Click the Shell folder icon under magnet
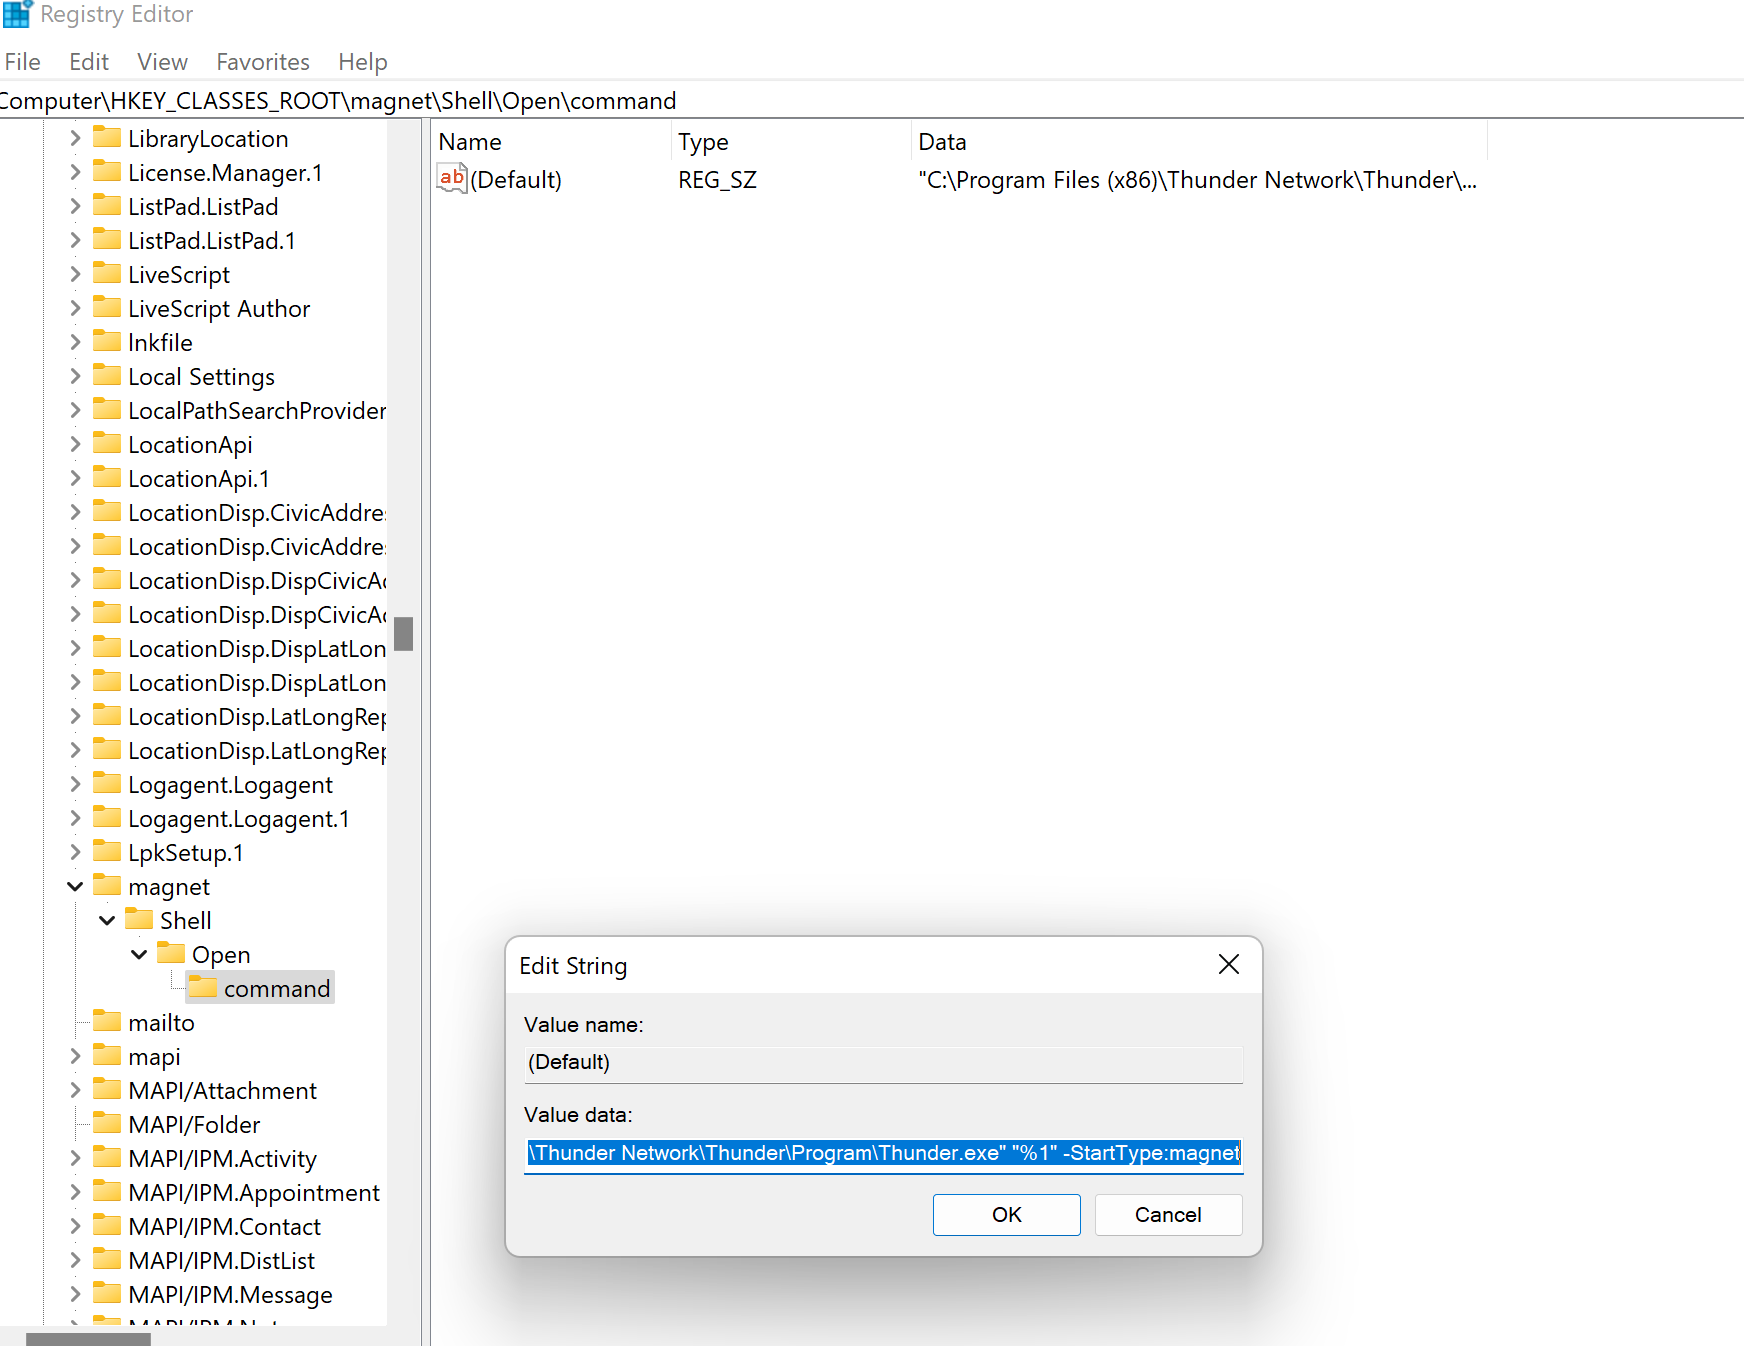The width and height of the screenshot is (1744, 1346). 139,919
